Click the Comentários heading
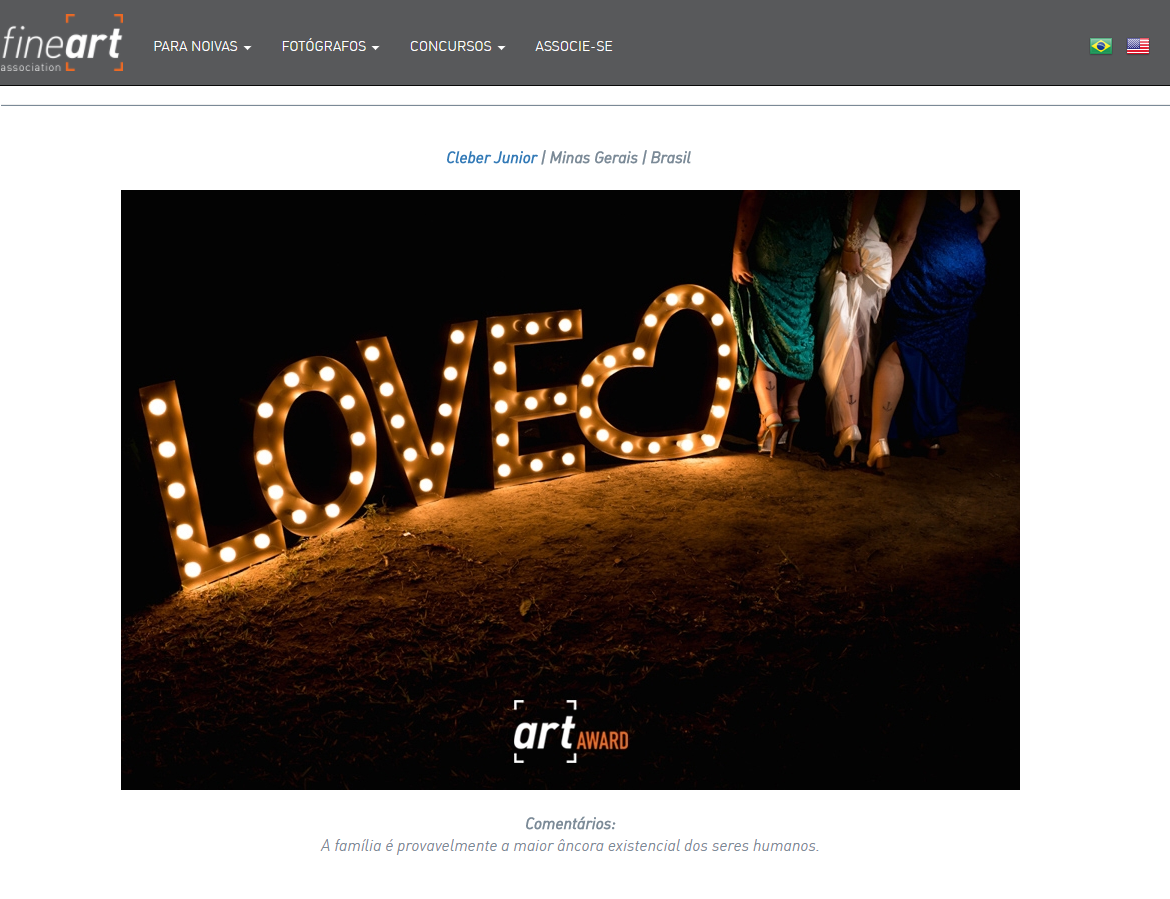Viewport: 1170px width, 899px height. click(x=570, y=824)
